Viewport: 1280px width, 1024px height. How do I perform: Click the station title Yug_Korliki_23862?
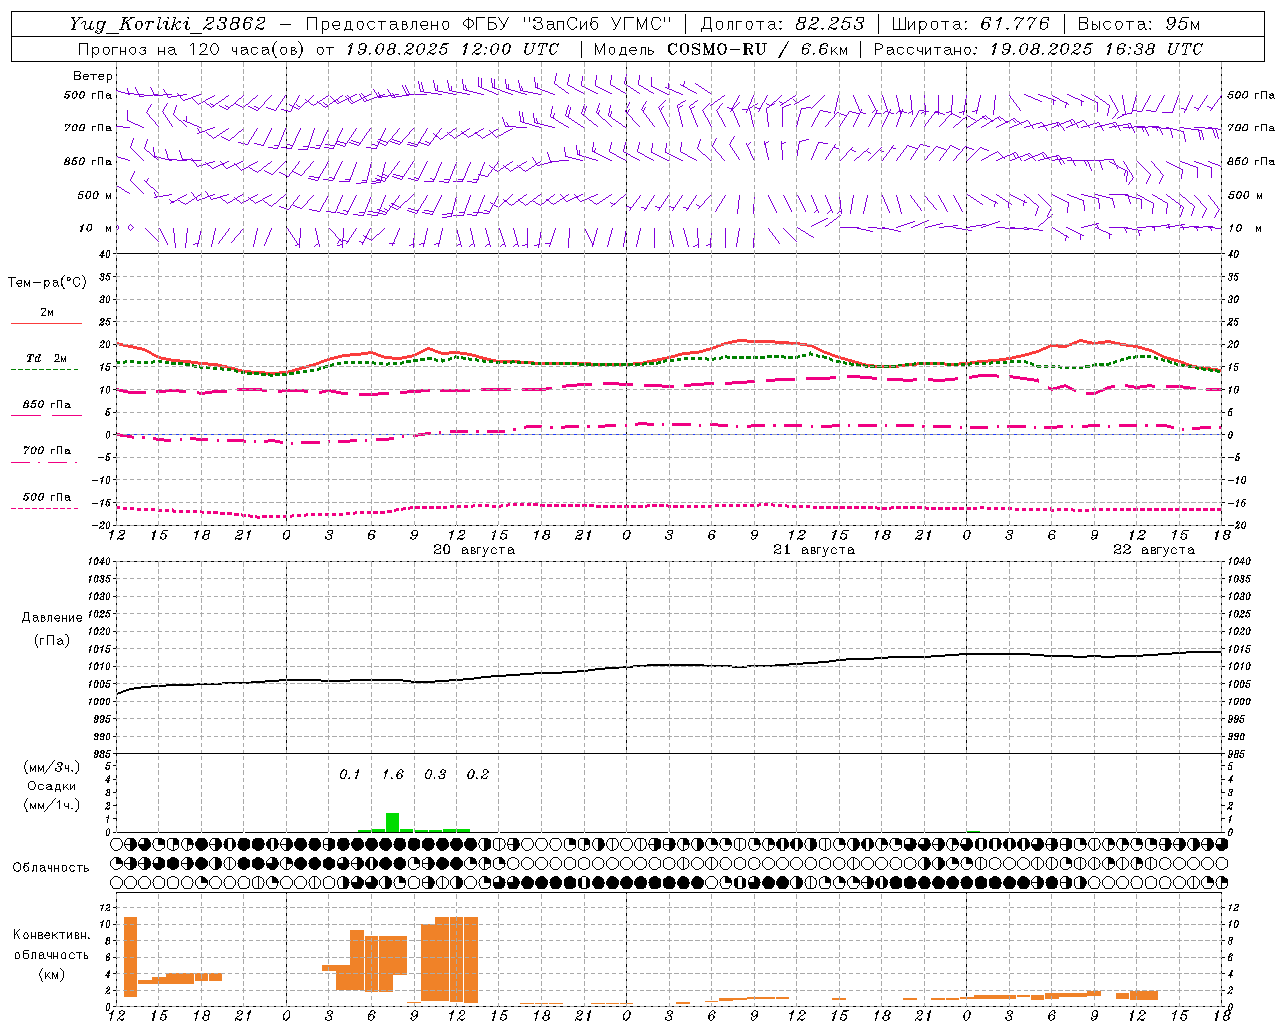coord(168,24)
